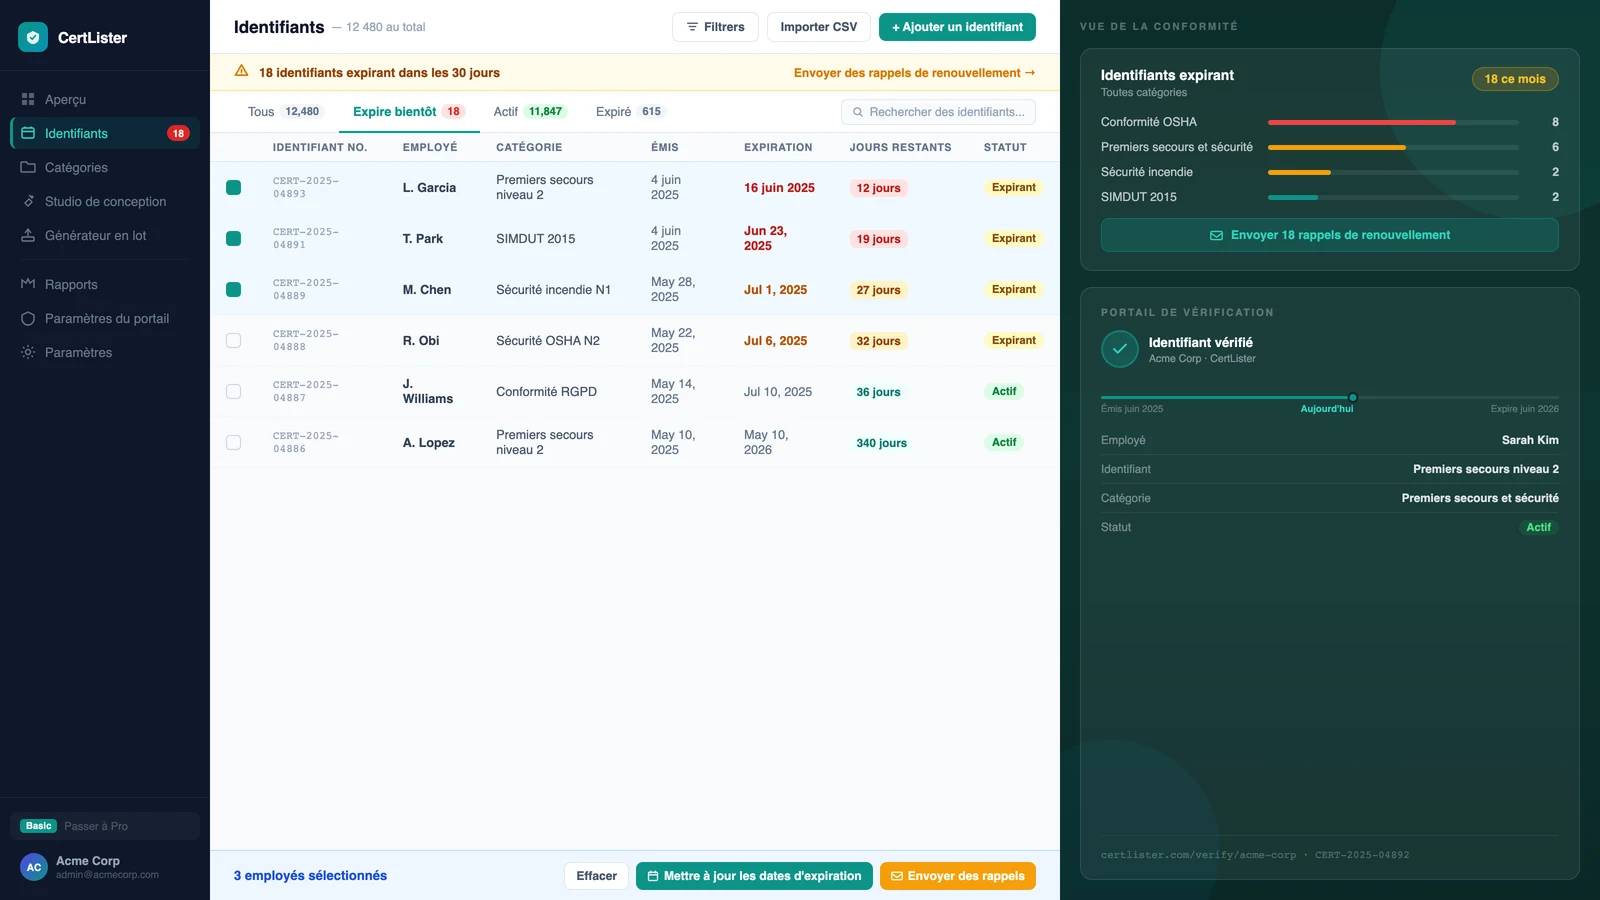The height and width of the screenshot is (900, 1600).
Task: Click the Catégories folder icon
Action: pyautogui.click(x=28, y=167)
